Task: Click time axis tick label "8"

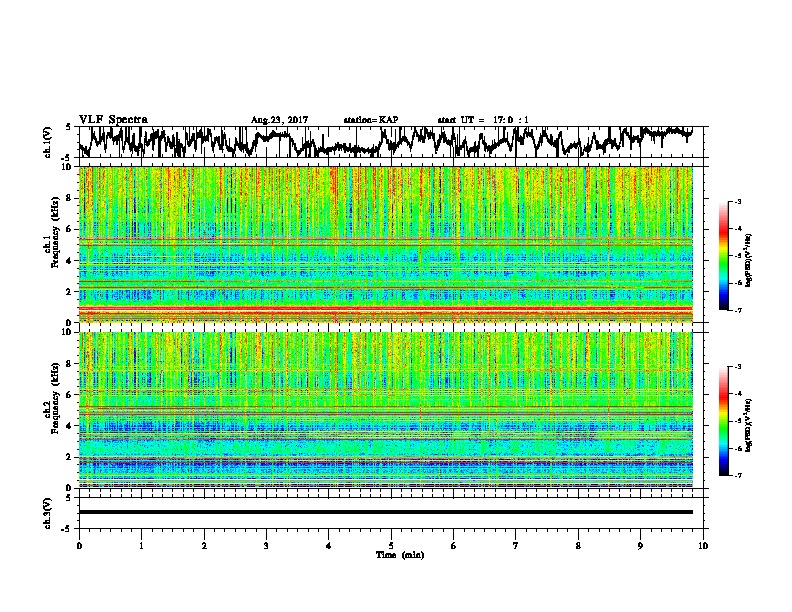Action: pos(578,545)
